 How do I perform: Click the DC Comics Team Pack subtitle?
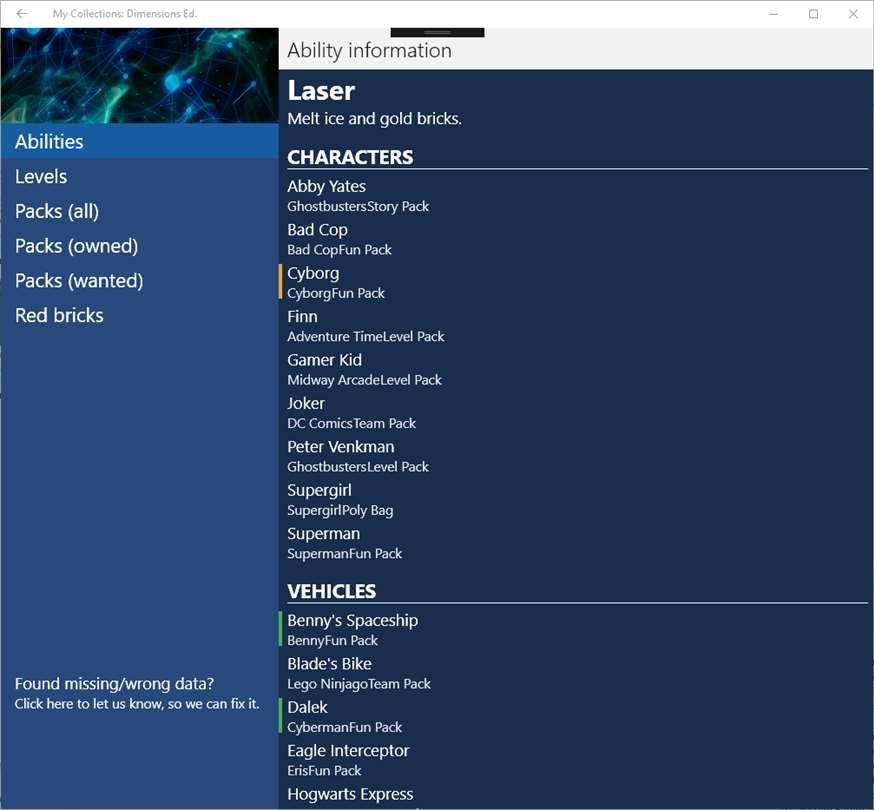pyautogui.click(x=351, y=424)
